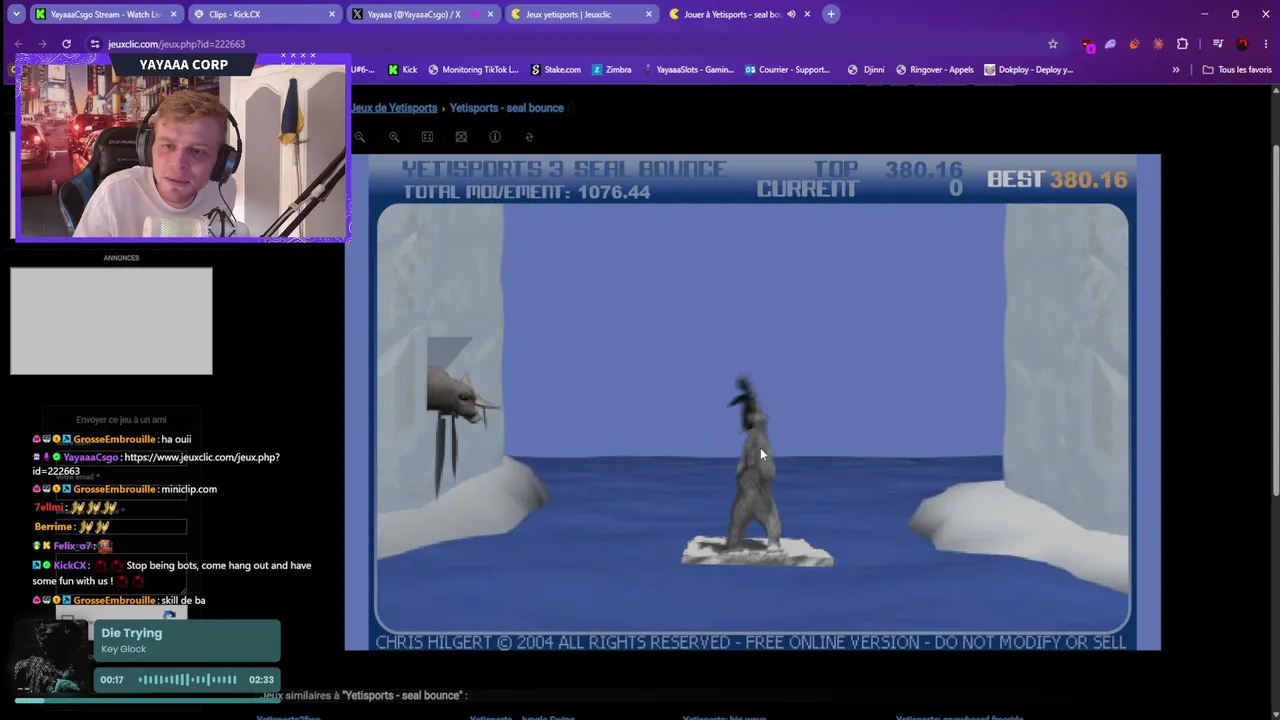
Task: Open the jeuxclic.com link posted by YayaaaCsgo
Action: [156, 464]
